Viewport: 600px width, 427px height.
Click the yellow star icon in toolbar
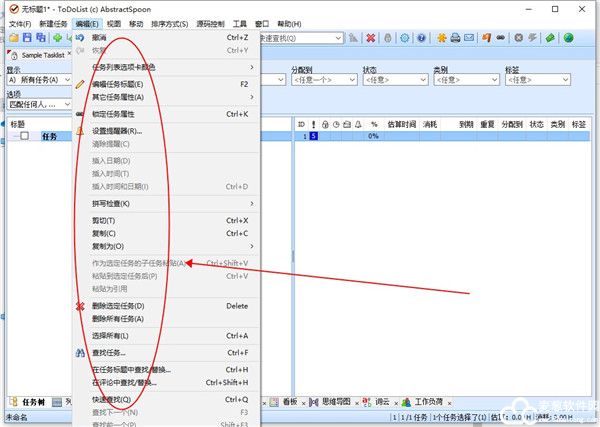tap(441, 38)
